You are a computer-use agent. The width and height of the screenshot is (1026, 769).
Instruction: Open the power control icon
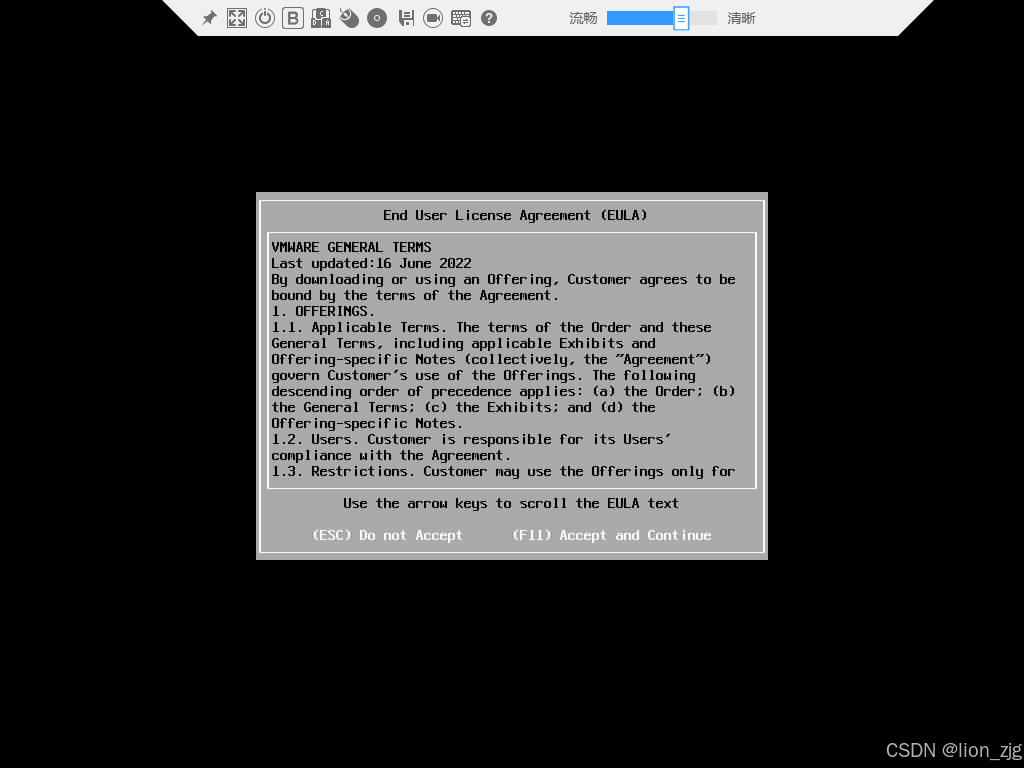tap(265, 18)
